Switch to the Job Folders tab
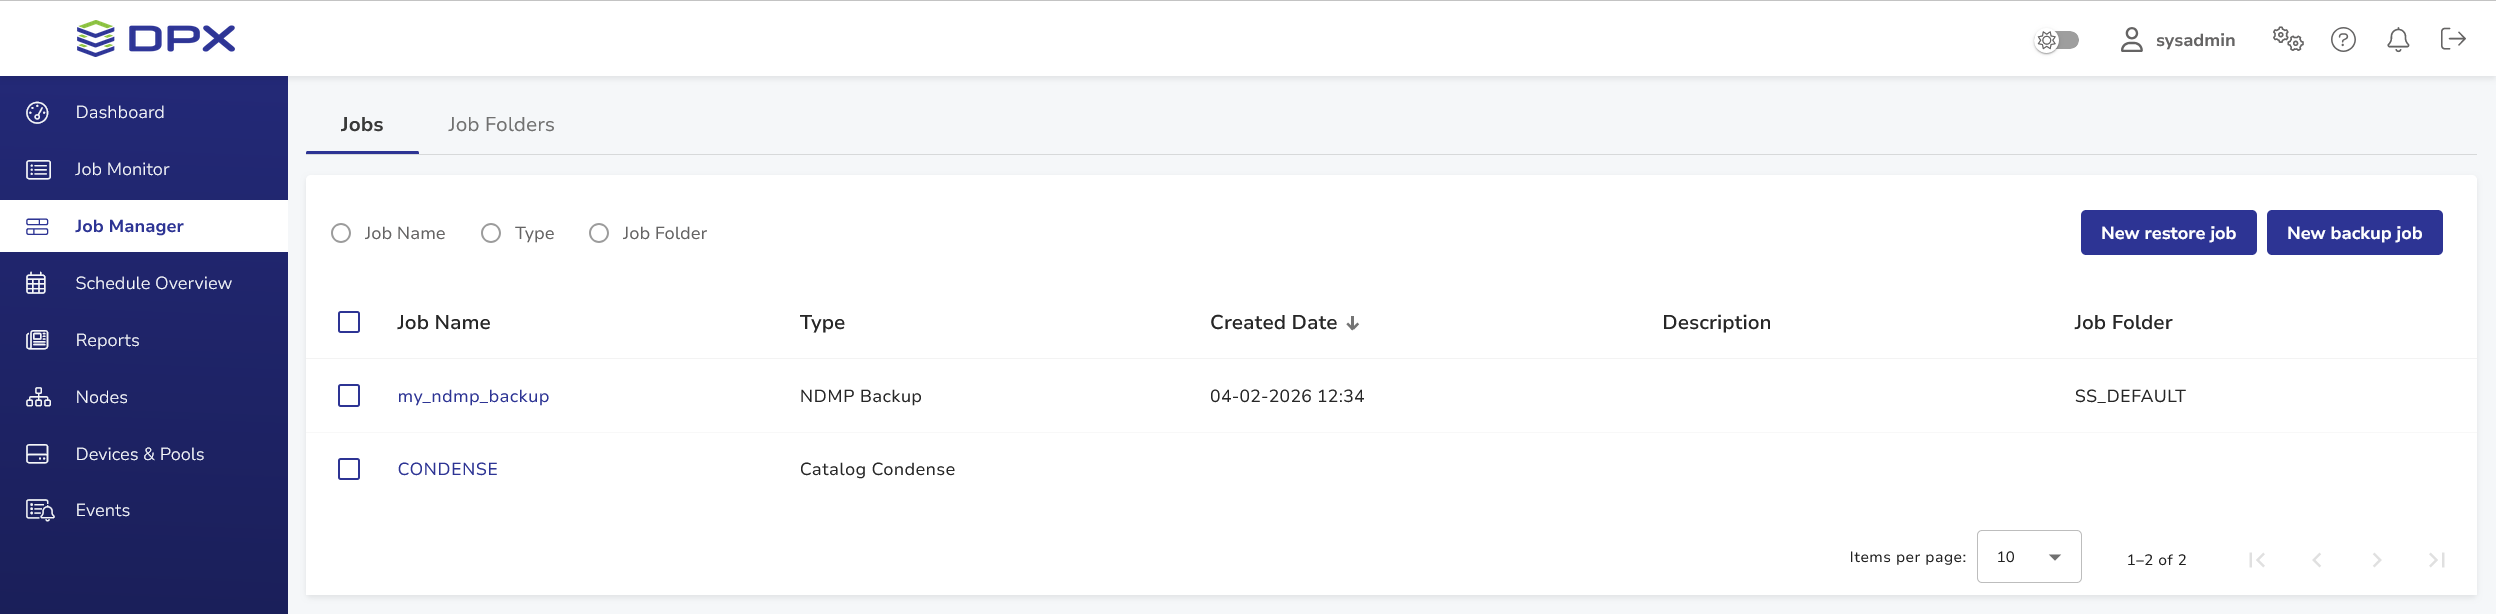Screen dimensions: 2496x614 (501, 125)
